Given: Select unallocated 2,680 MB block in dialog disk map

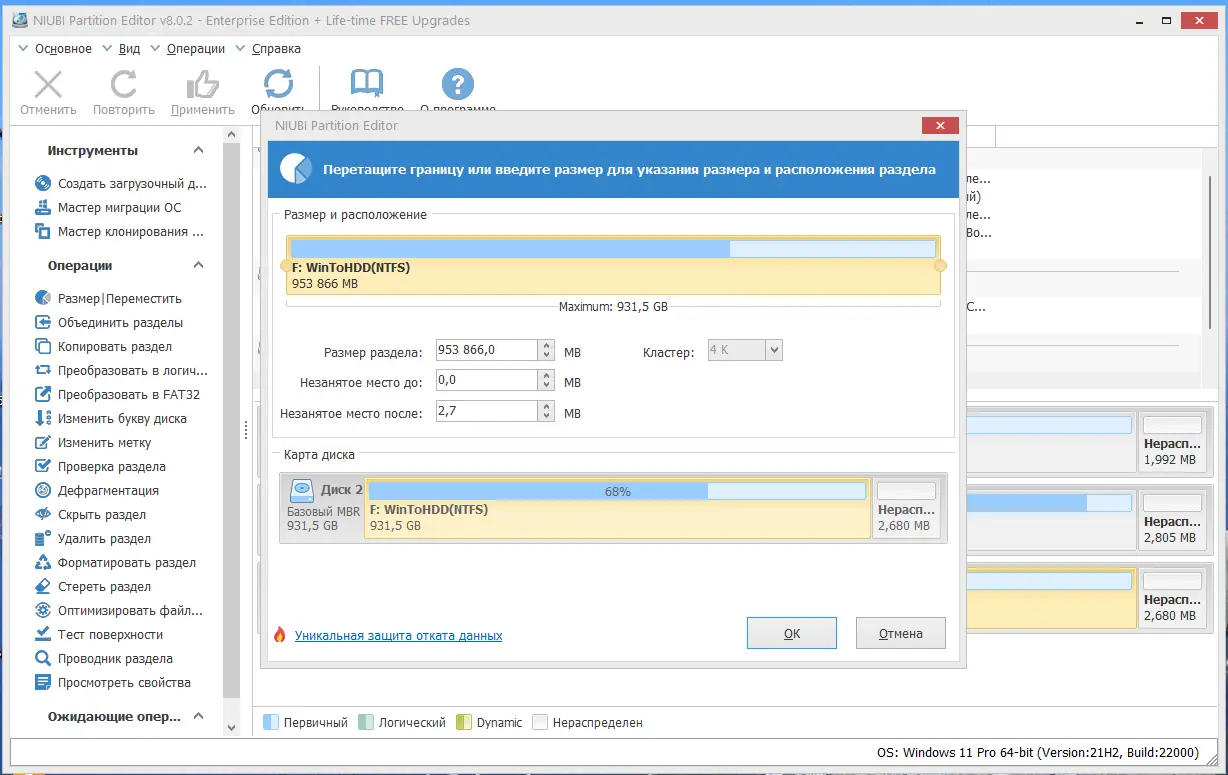Looking at the screenshot, I should (x=907, y=508).
